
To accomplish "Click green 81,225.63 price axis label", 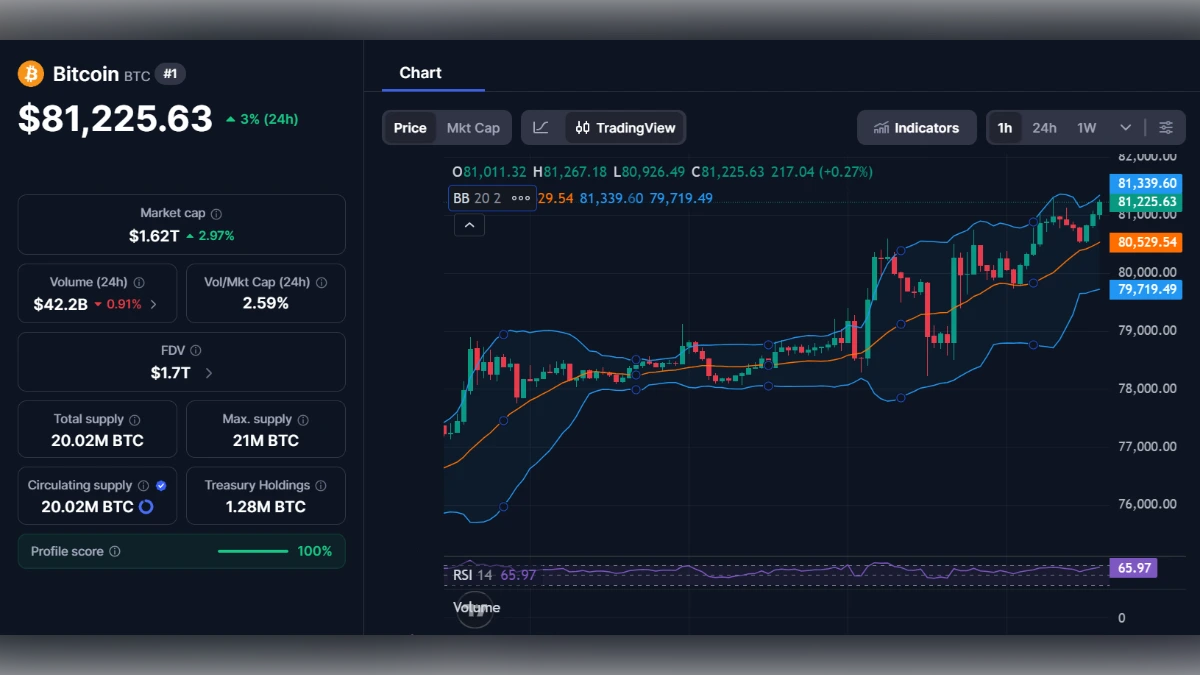I will 1148,202.
